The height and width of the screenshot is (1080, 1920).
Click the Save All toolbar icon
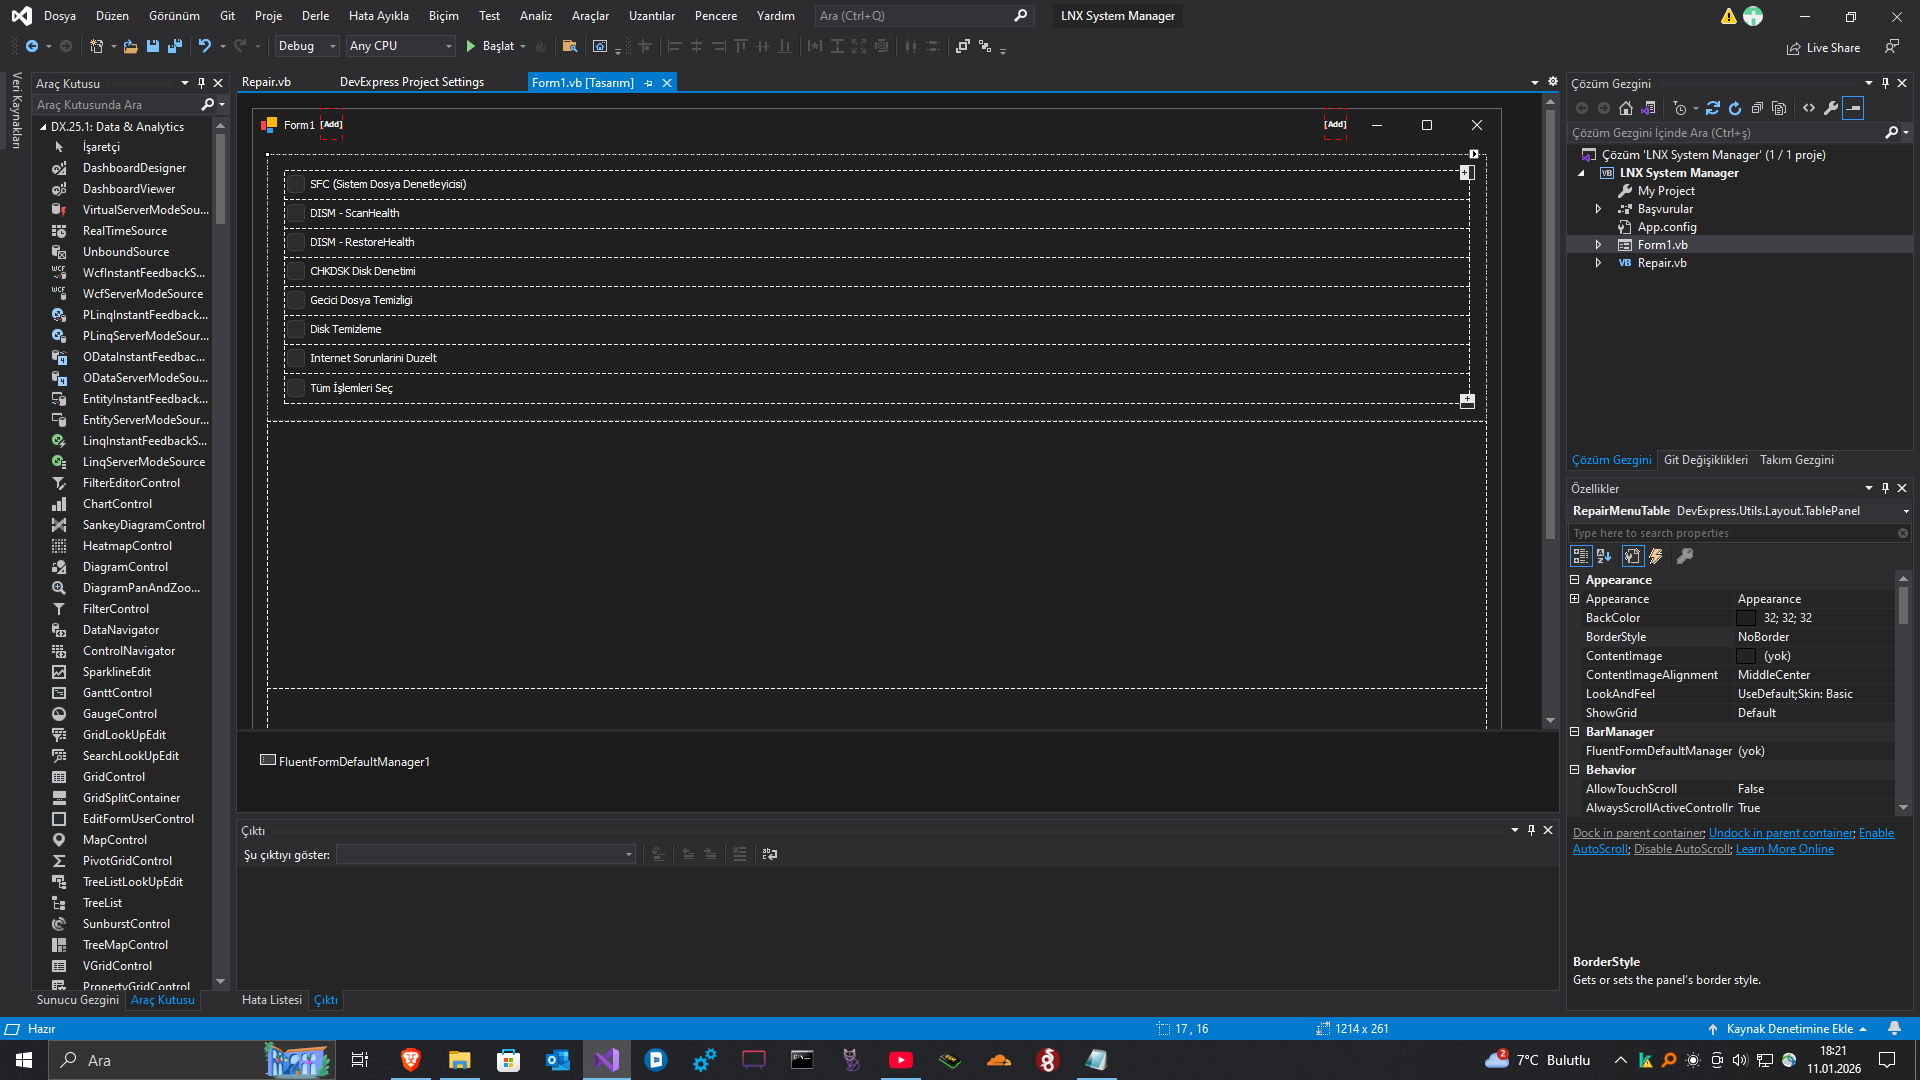[175, 46]
